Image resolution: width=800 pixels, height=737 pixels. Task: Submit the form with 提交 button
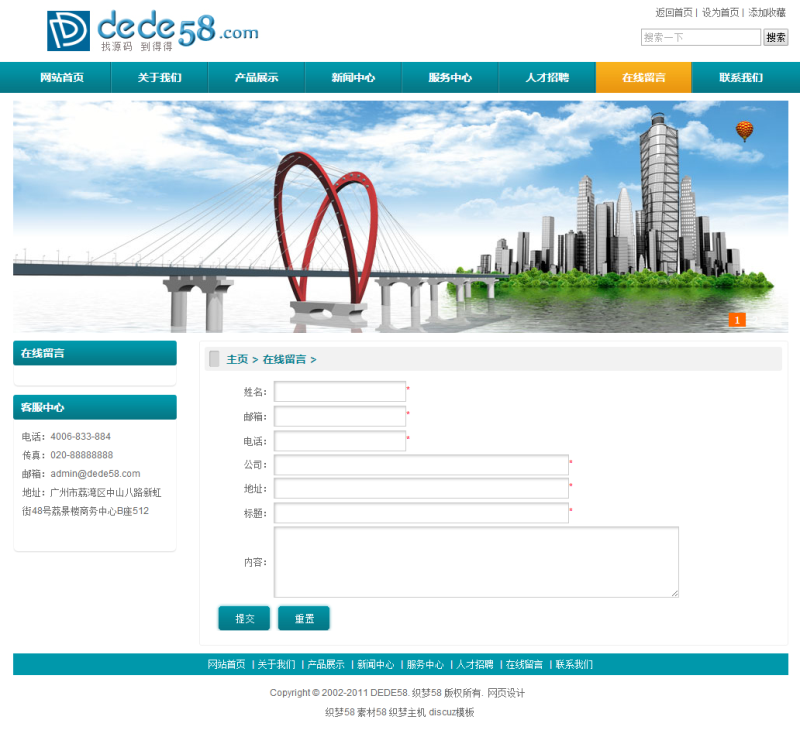(244, 618)
